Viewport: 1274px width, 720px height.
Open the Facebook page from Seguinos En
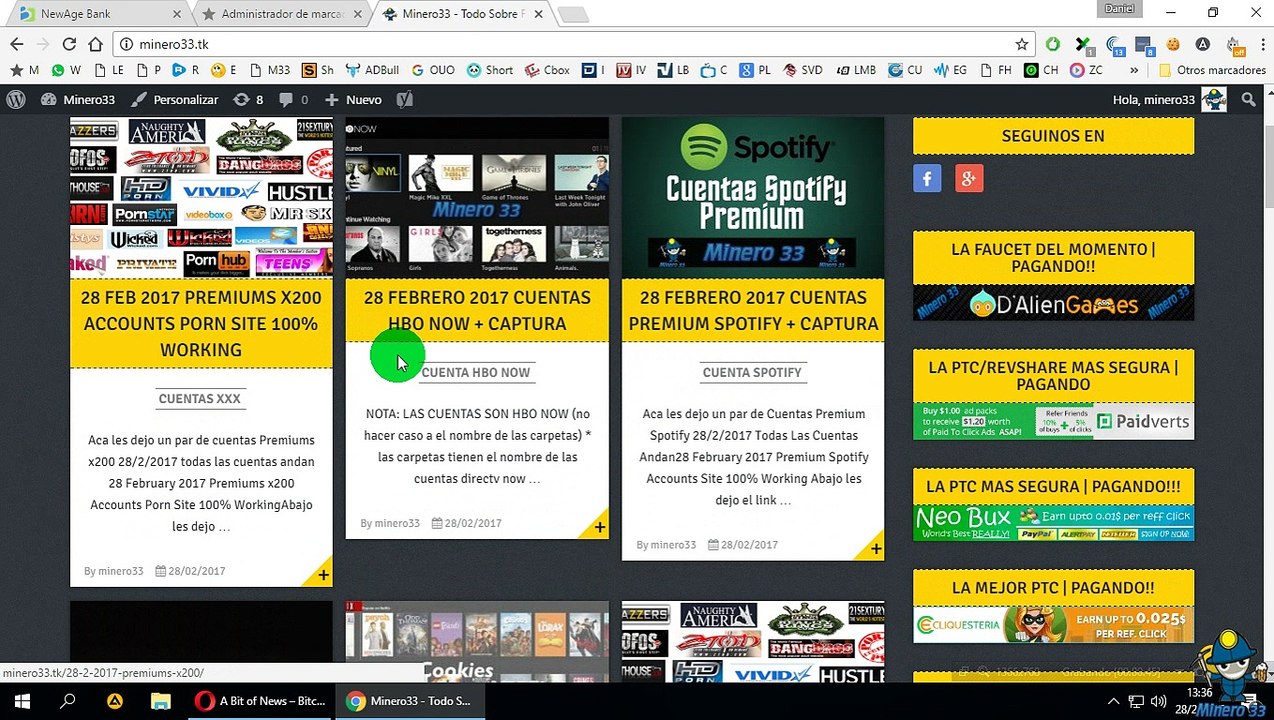[x=927, y=179]
